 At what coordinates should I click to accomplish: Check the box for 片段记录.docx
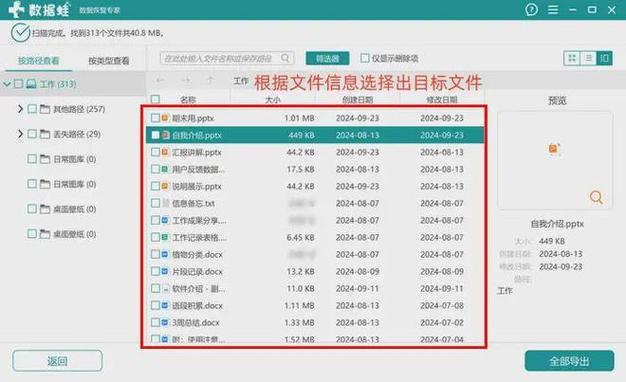155,271
